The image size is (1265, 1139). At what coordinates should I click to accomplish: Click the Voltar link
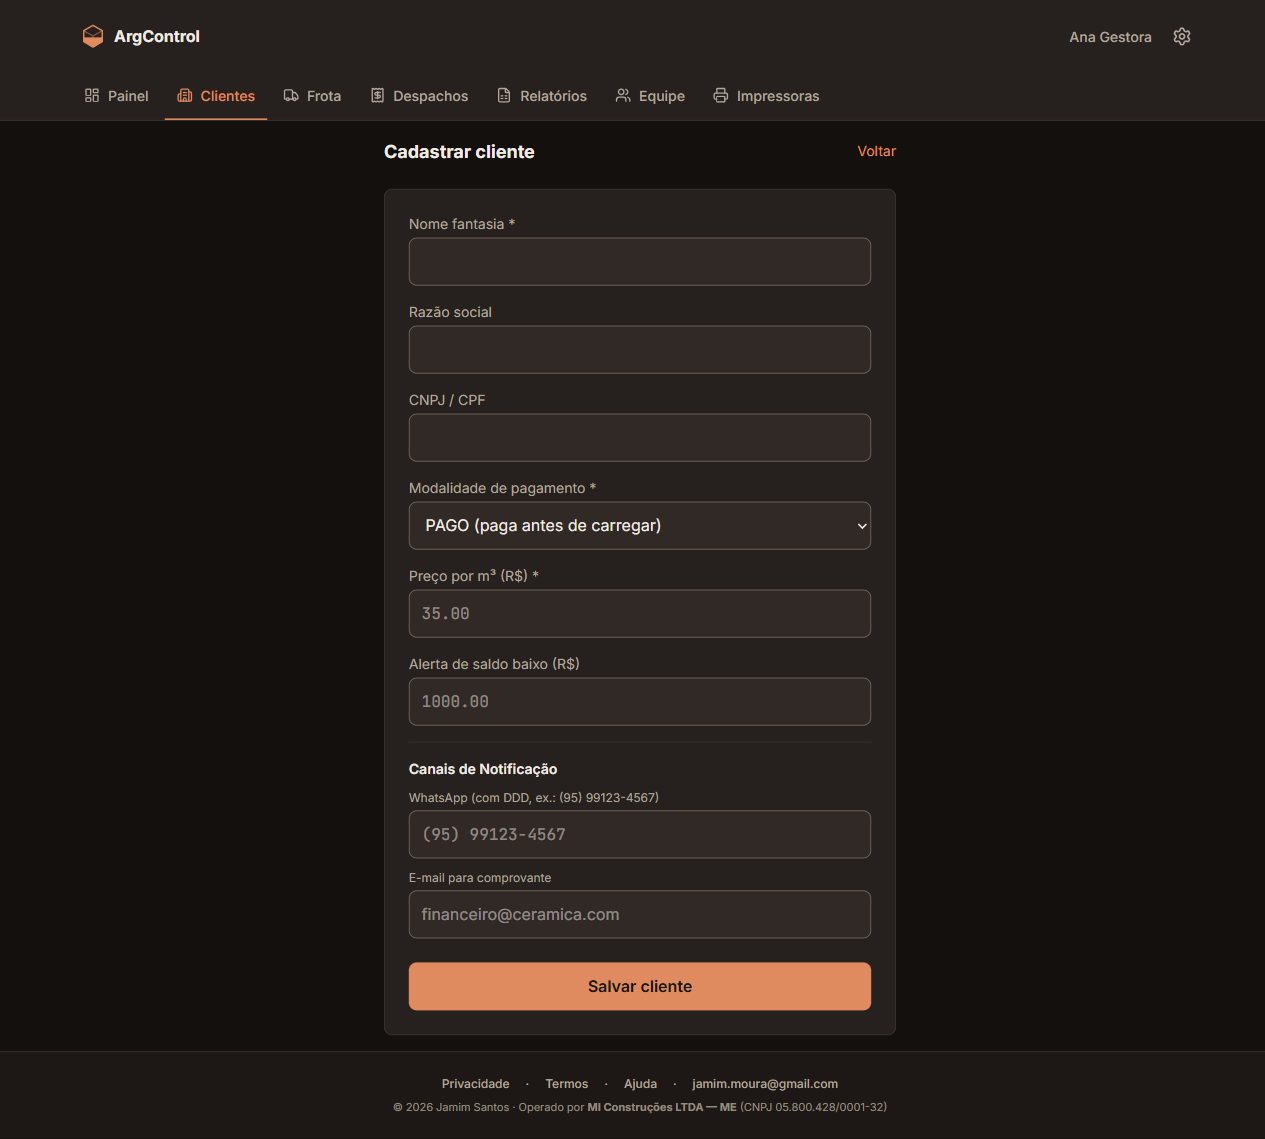point(877,151)
